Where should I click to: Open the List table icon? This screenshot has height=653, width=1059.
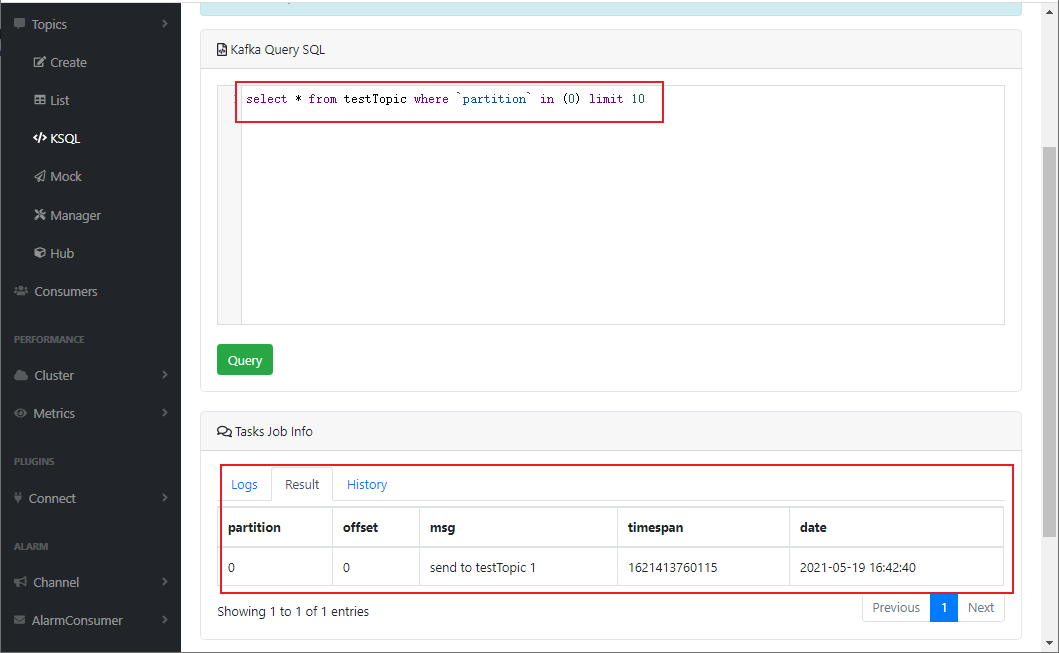click(x=40, y=100)
